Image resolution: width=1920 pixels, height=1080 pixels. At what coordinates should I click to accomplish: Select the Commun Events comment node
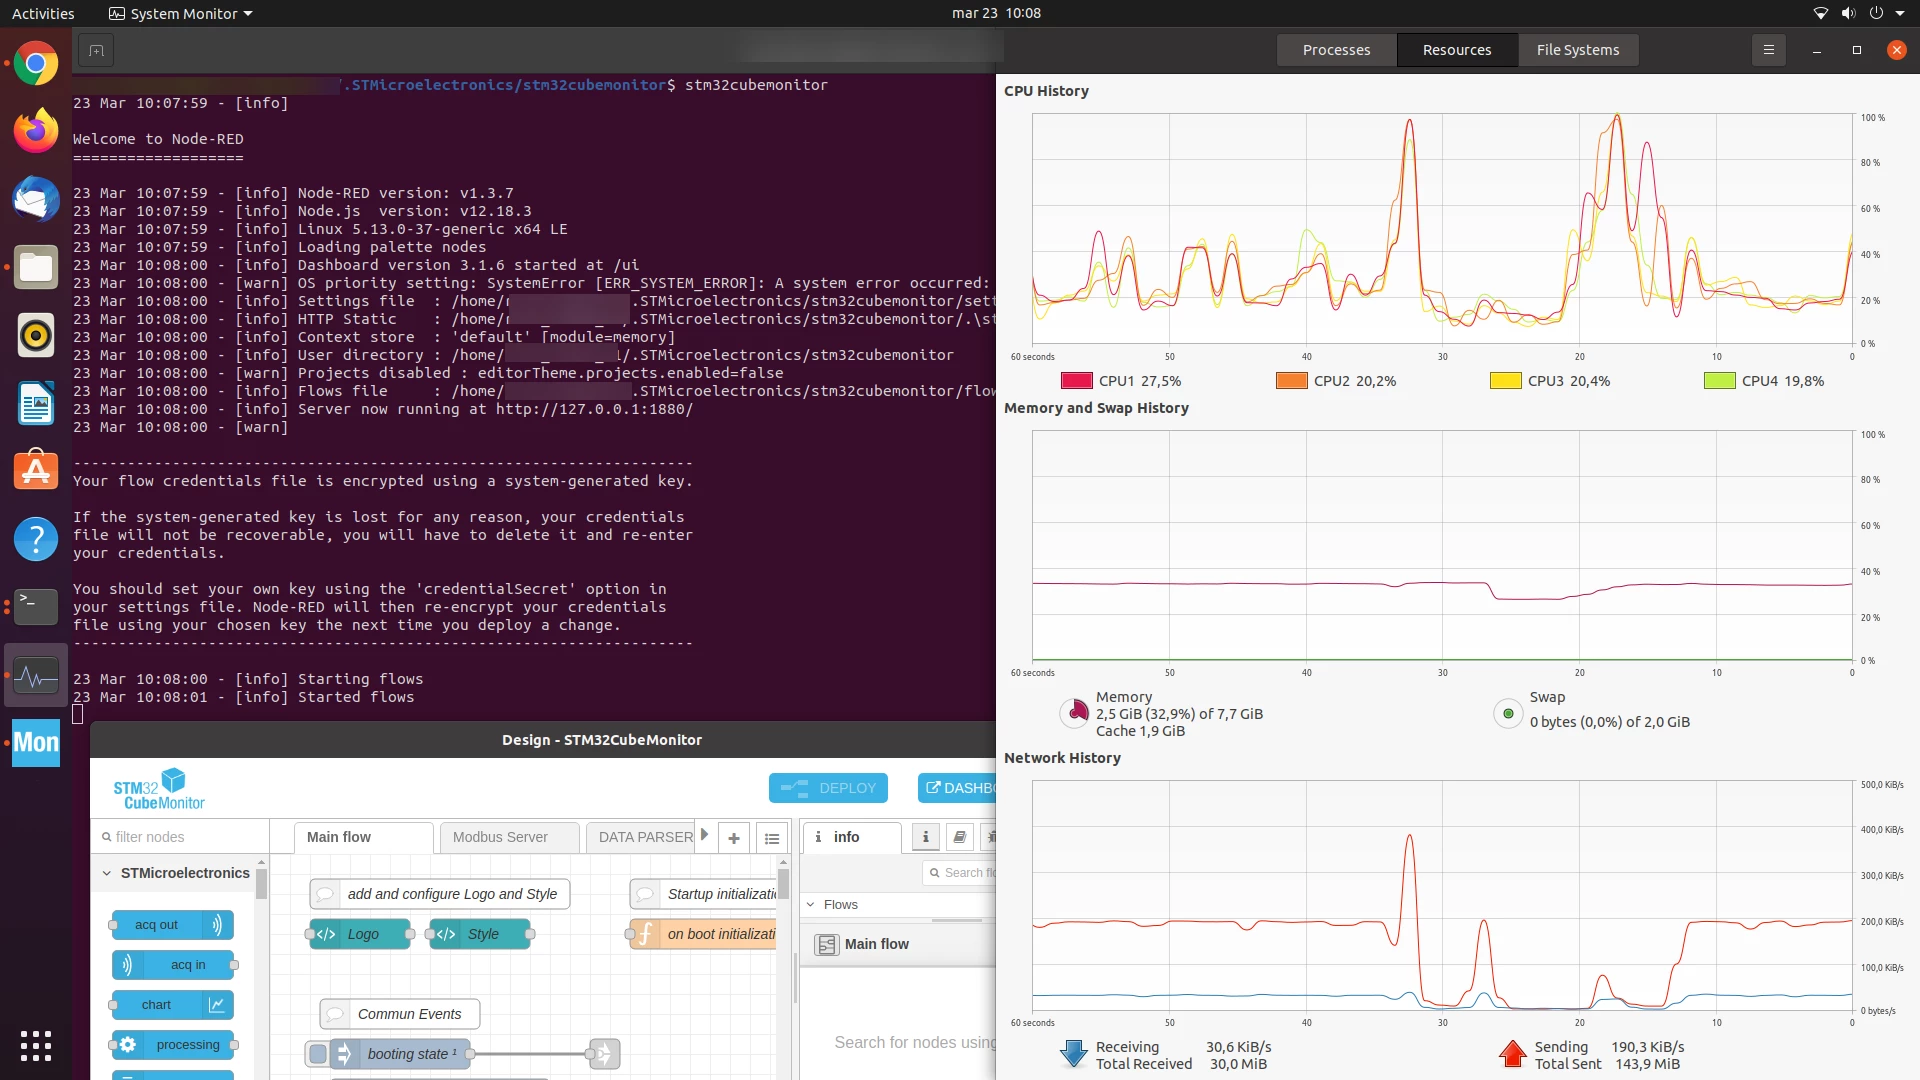[x=400, y=1015]
